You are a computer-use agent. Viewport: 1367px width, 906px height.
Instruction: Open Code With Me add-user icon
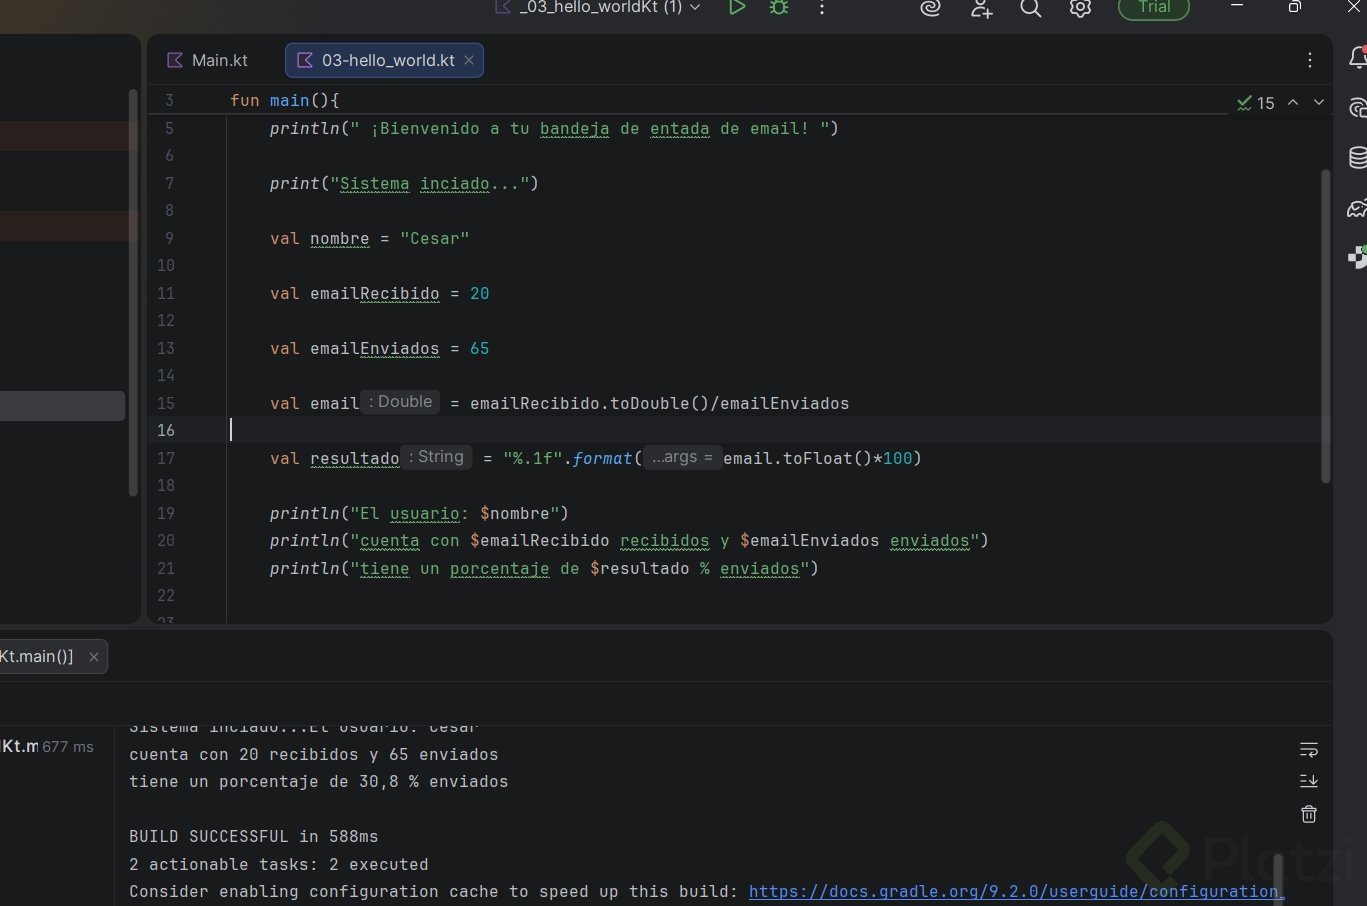[981, 9]
